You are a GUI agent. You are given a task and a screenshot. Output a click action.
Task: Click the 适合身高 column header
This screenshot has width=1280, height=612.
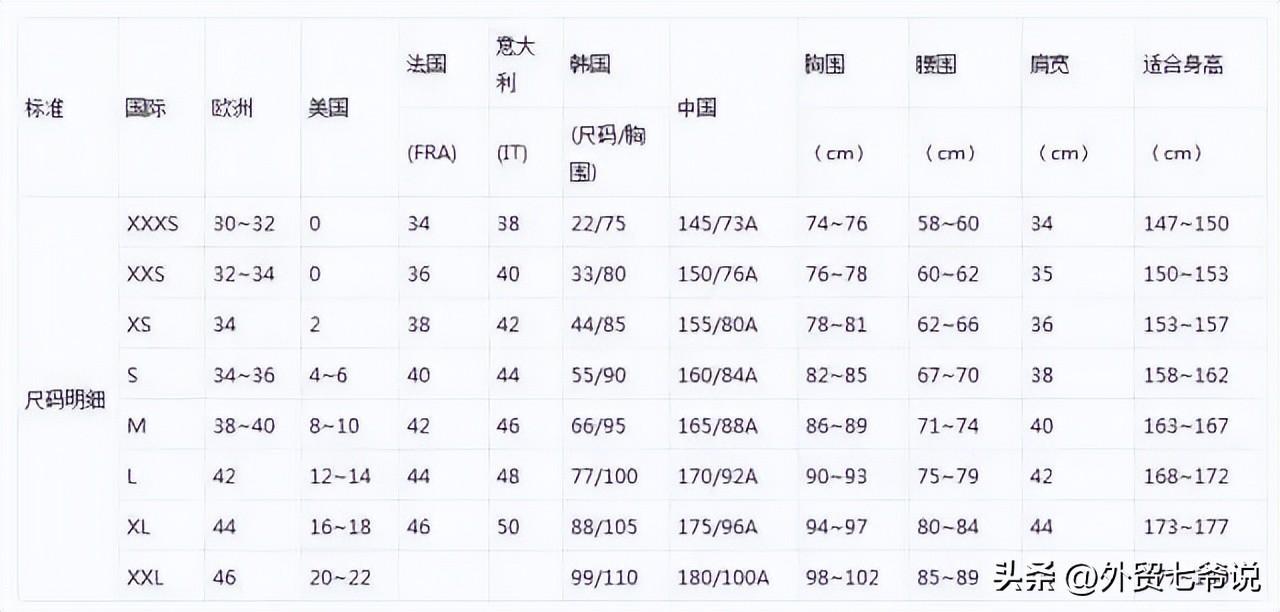[1183, 65]
